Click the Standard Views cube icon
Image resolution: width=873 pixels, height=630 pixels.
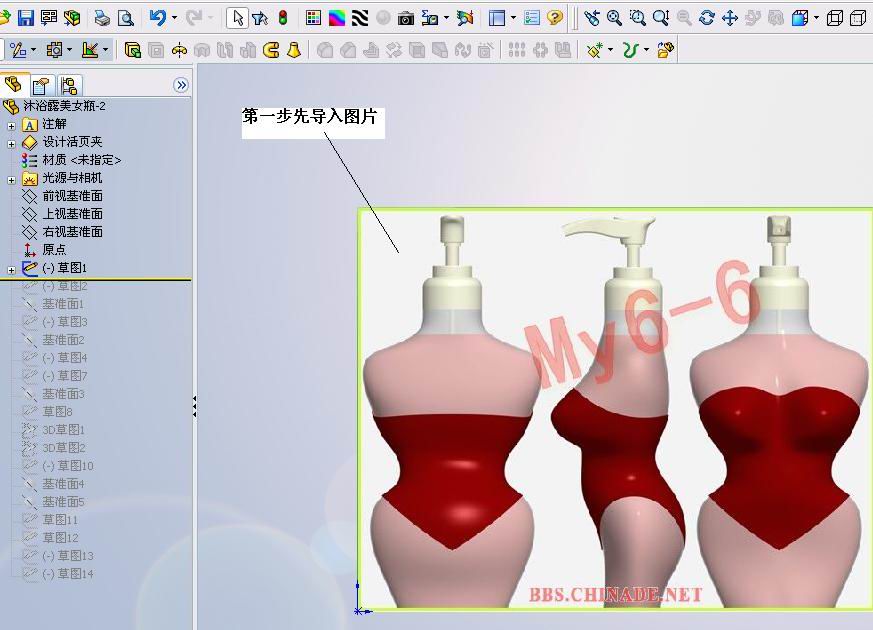click(x=800, y=18)
